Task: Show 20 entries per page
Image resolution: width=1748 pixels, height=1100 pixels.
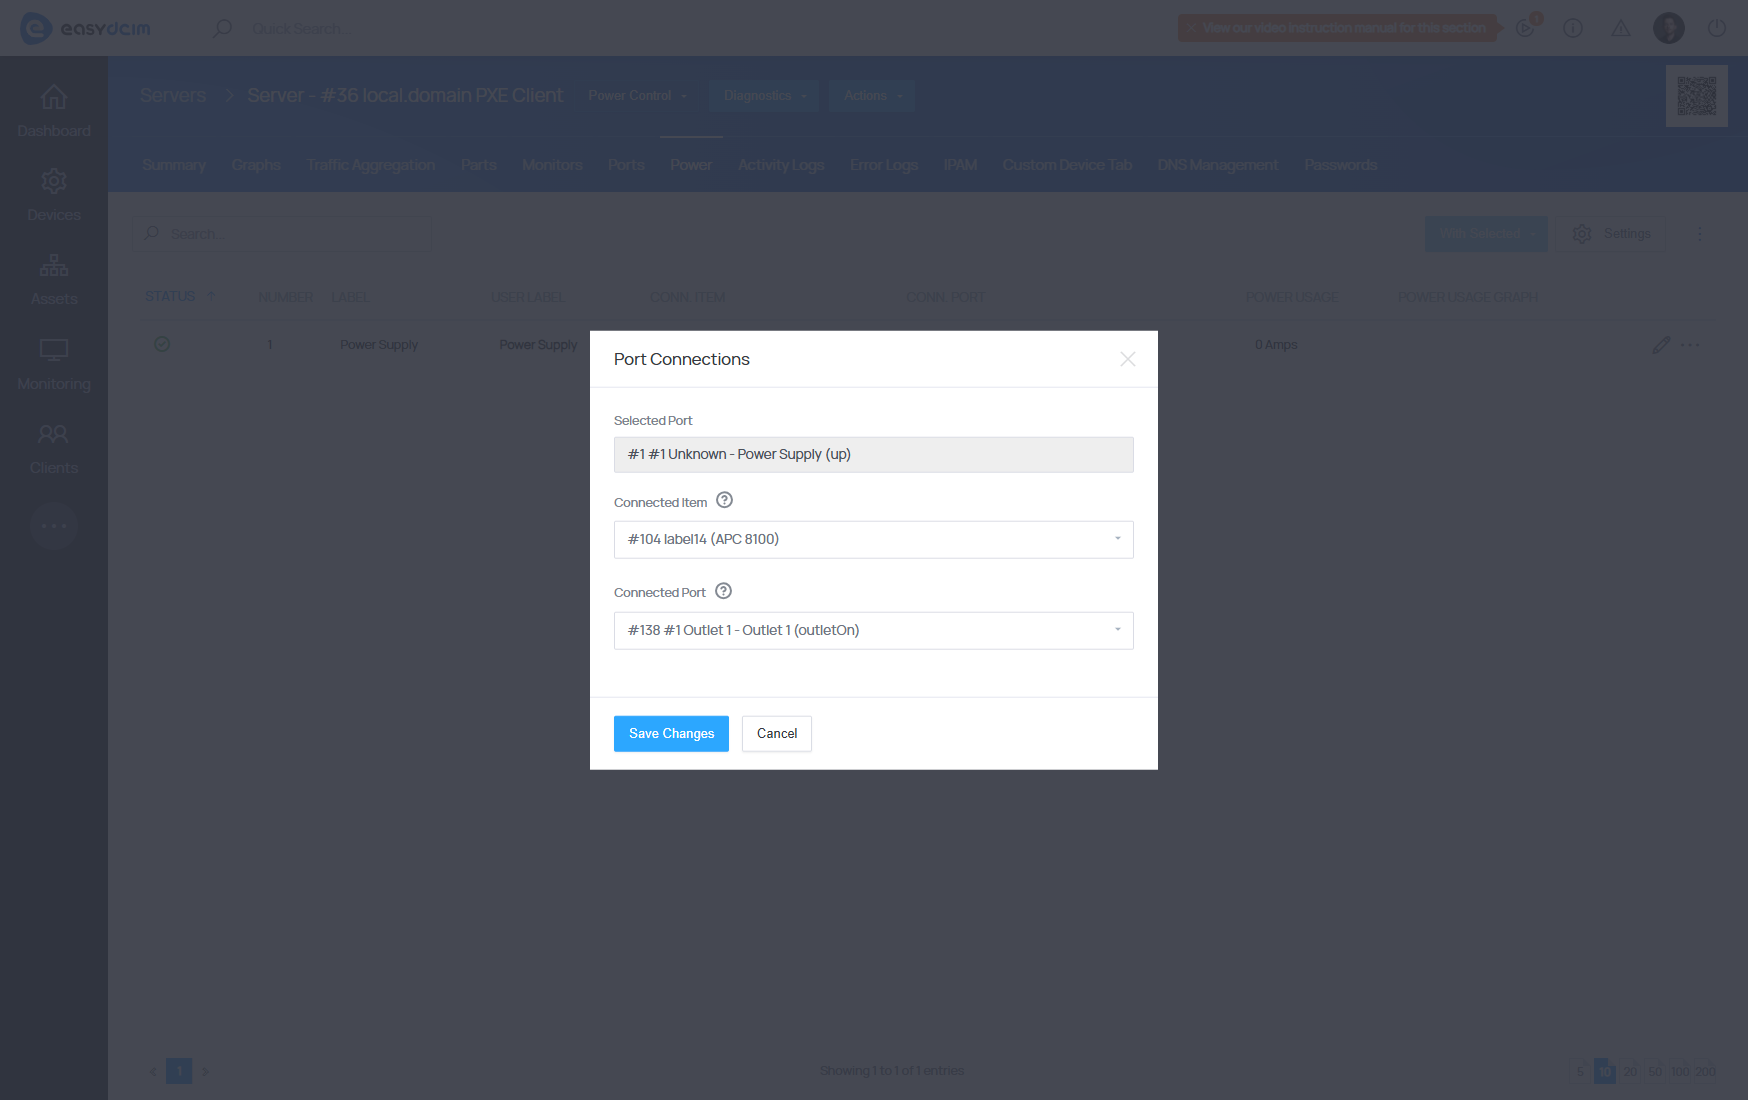Action: (1630, 1071)
